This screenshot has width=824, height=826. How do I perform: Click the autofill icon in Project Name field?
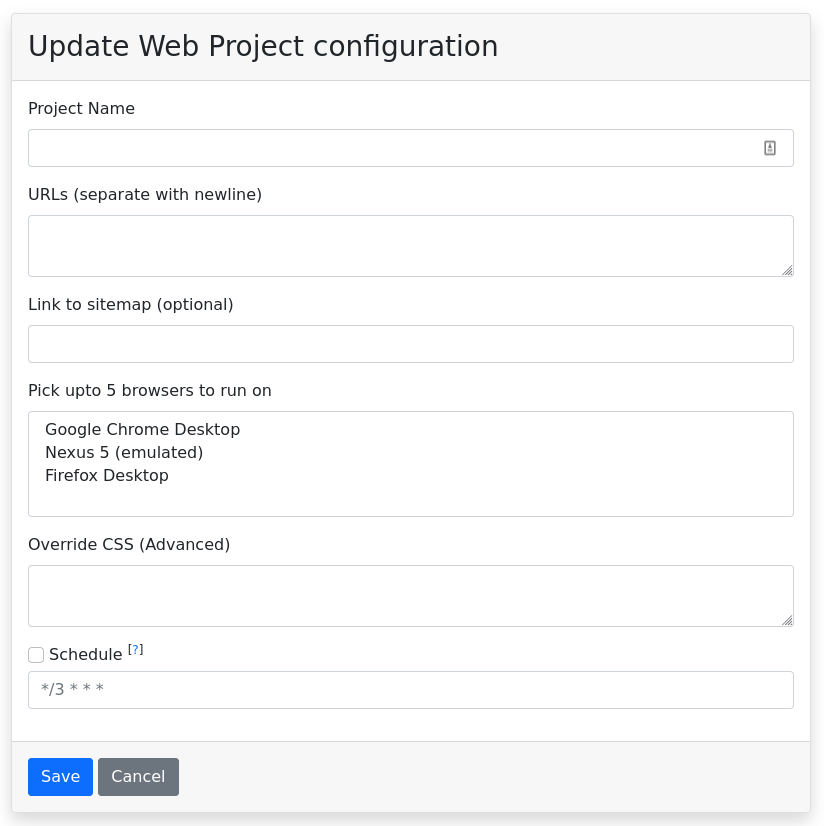[x=770, y=148]
